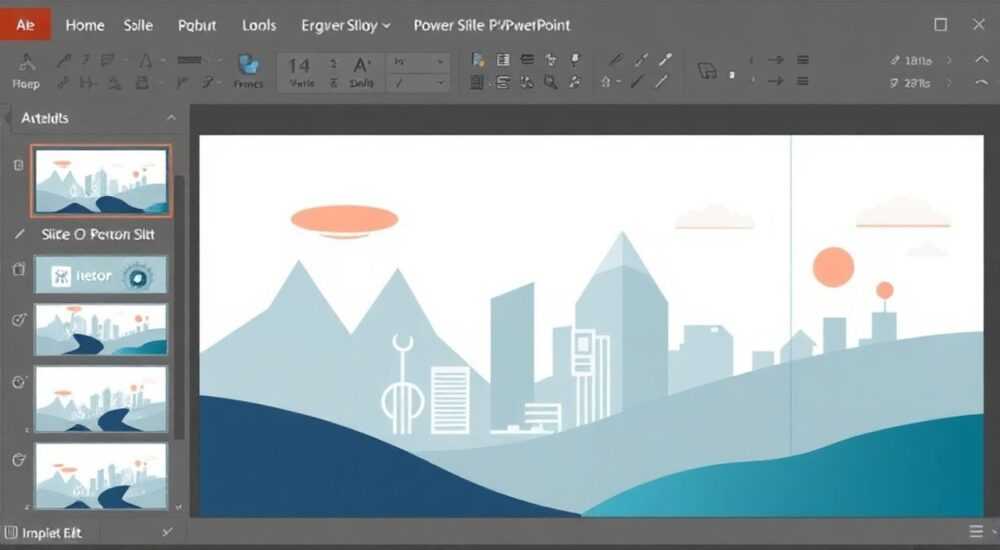Select the last visible slide thumbnail
This screenshot has width=1000, height=550.
click(x=101, y=476)
